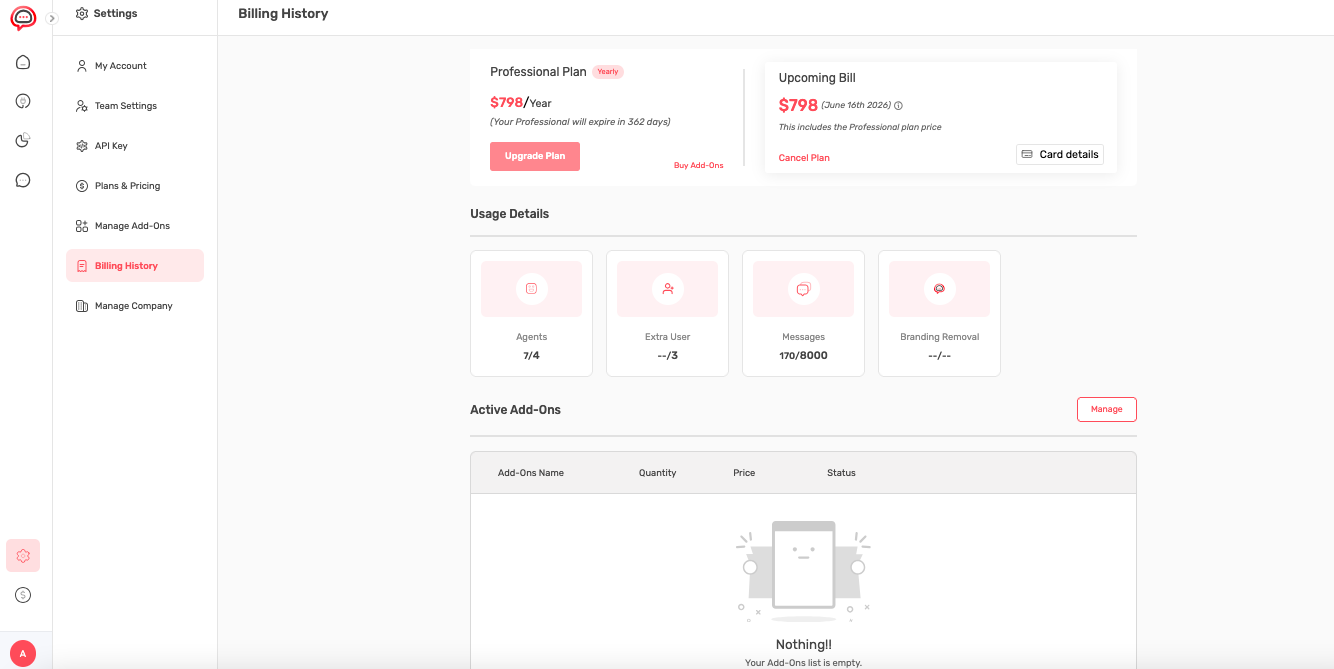The height and width of the screenshot is (669, 1334).
Task: Open the Manage Company section
Action: (x=133, y=305)
